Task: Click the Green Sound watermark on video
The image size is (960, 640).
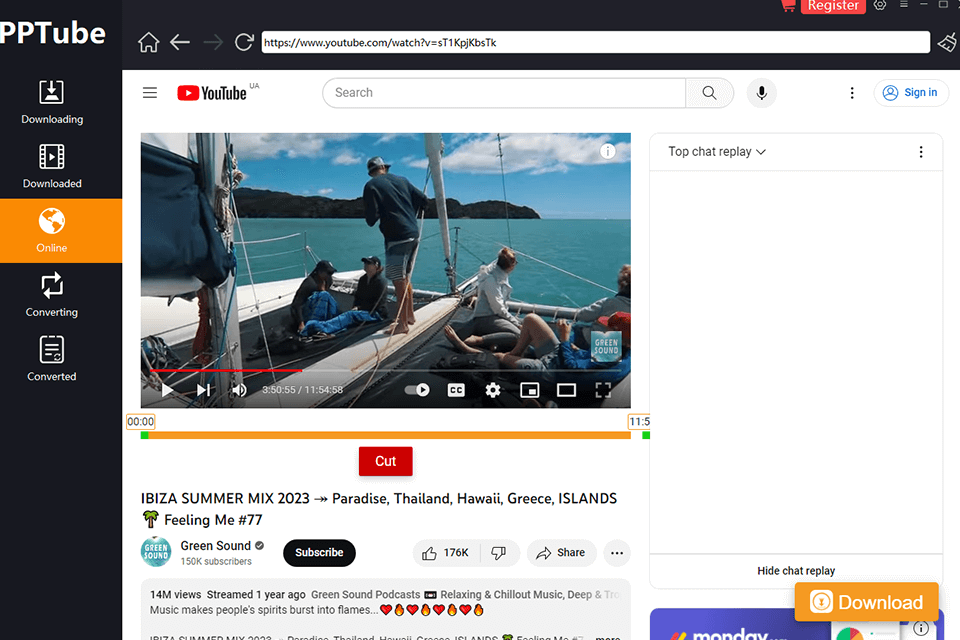Action: [606, 347]
